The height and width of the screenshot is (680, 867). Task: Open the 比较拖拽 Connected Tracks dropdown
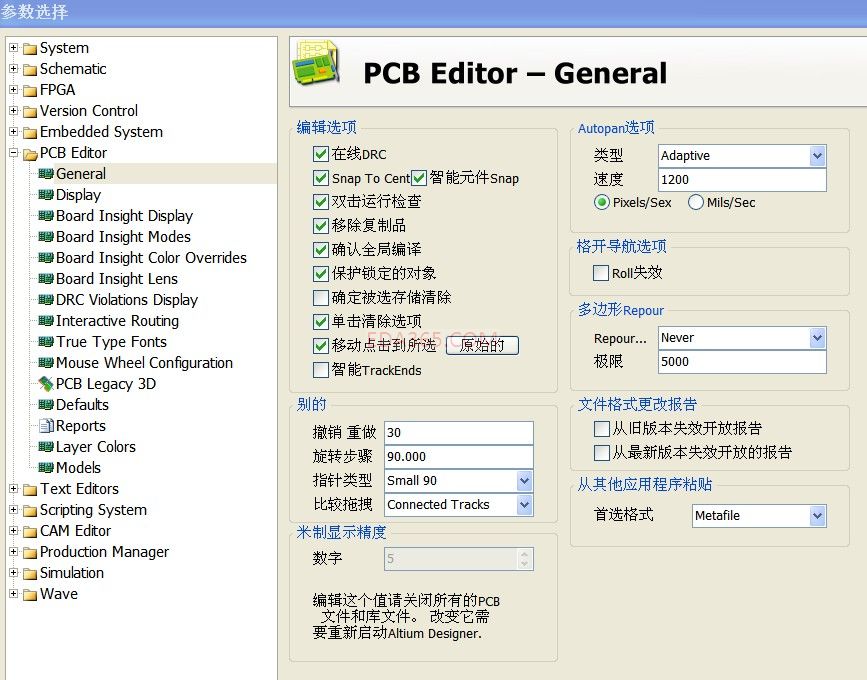[525, 504]
